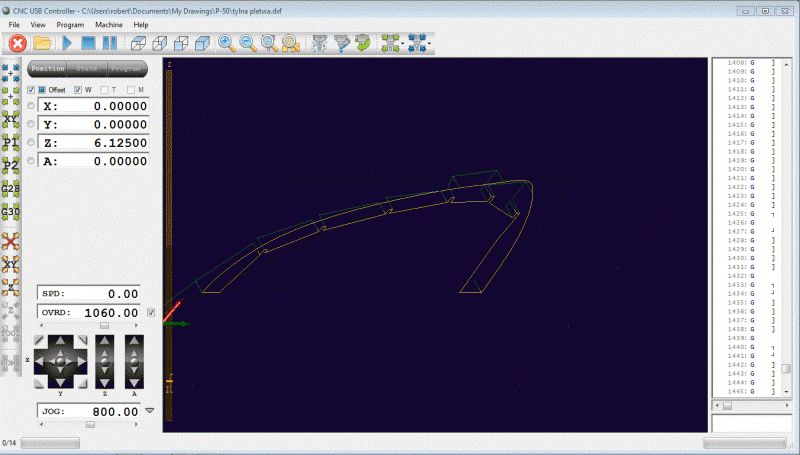Click the Zoom Out magnifier icon
The width and height of the screenshot is (800, 455).
coord(248,43)
